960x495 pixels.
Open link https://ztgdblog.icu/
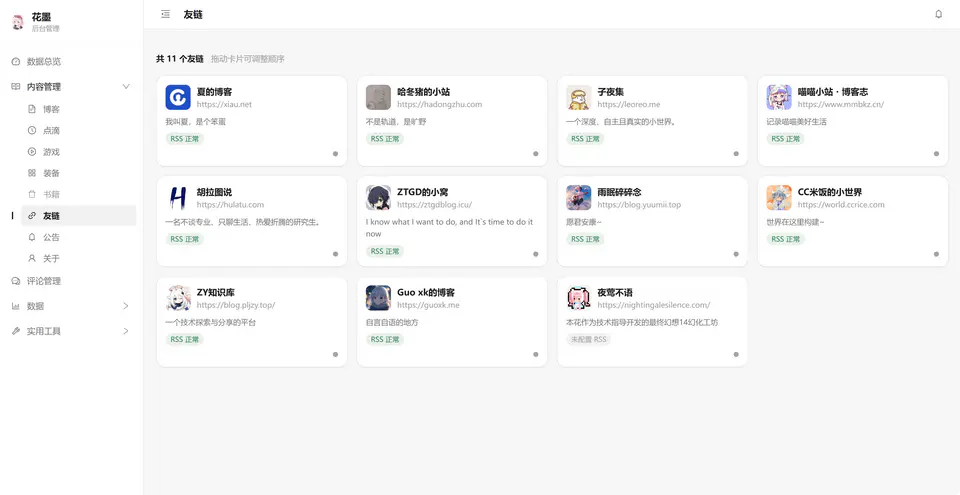pyautogui.click(x=435, y=205)
